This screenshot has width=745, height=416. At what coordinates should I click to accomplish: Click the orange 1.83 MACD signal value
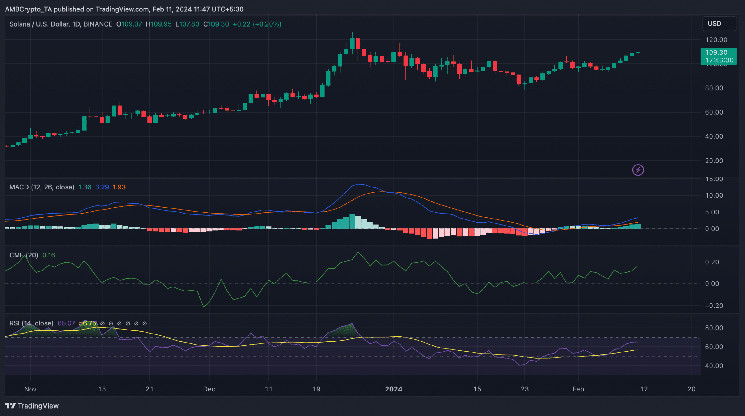click(119, 187)
